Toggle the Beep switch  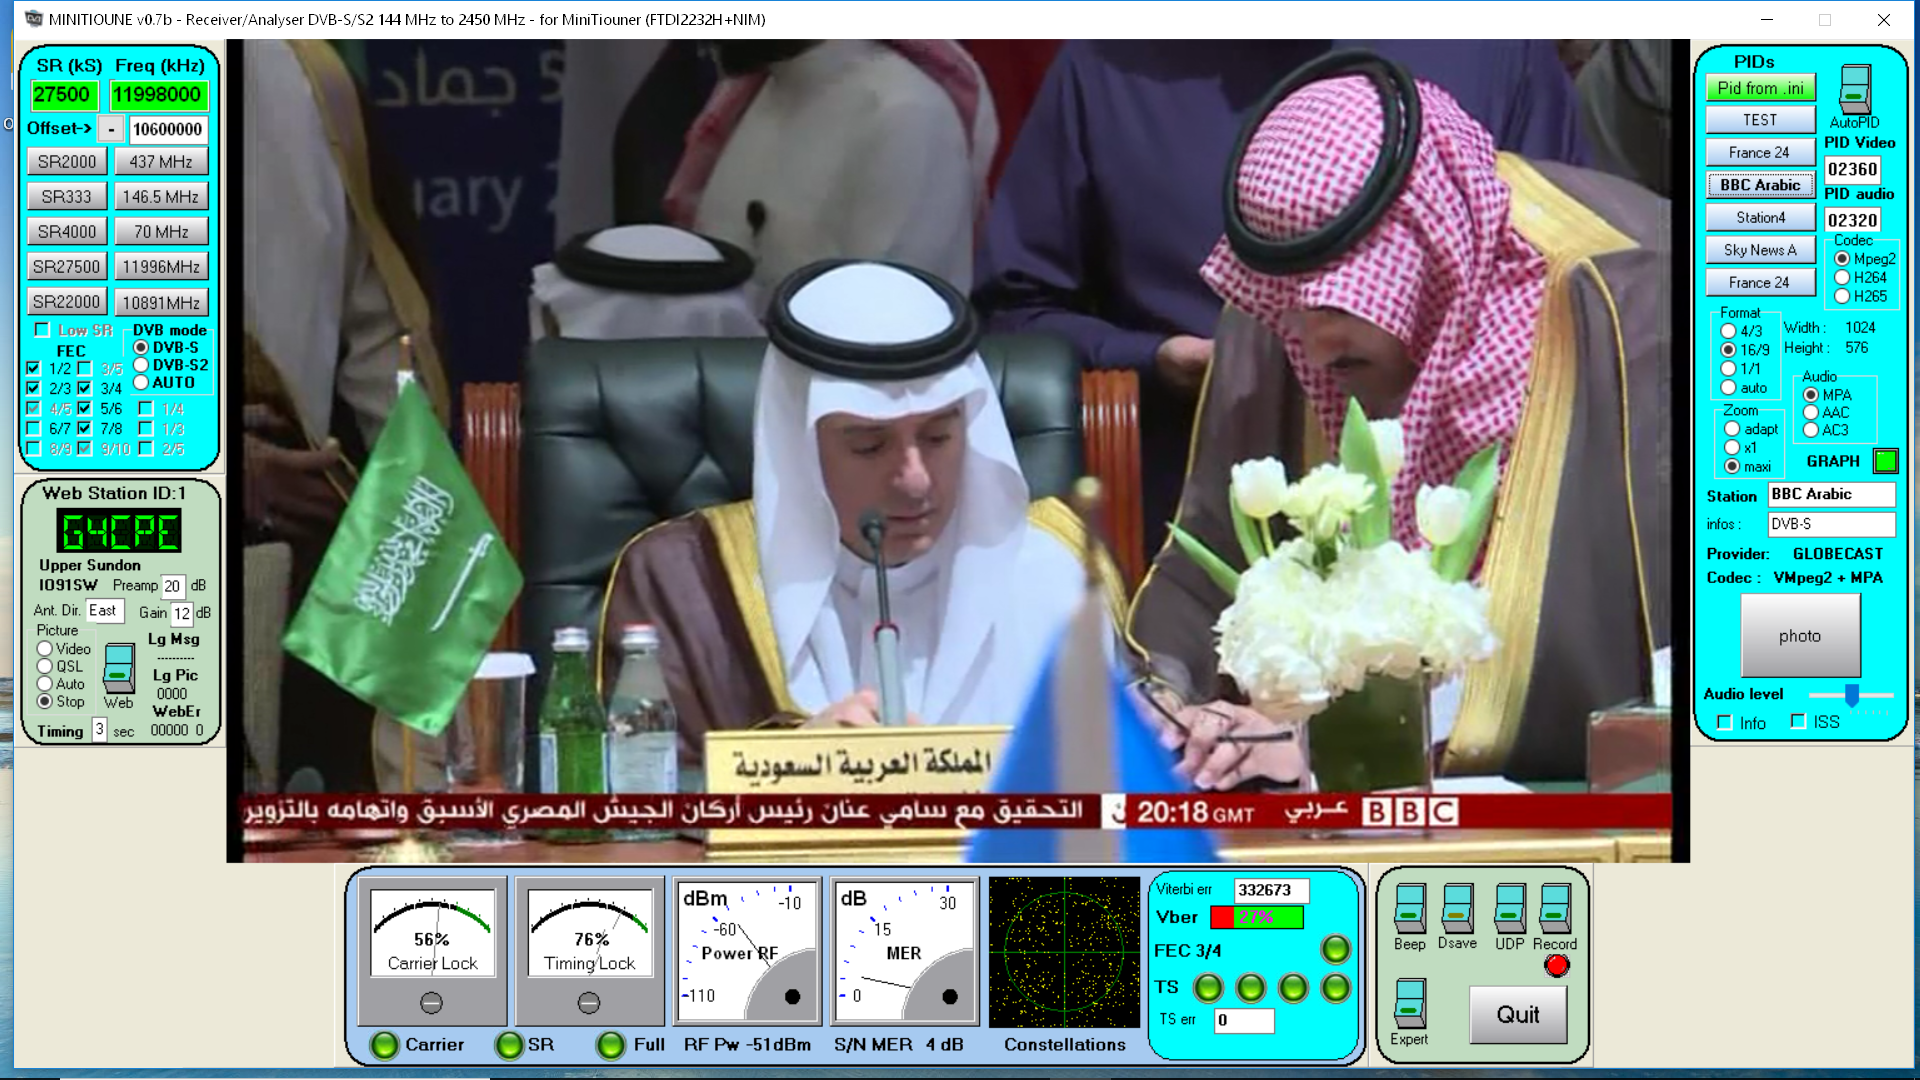tap(1410, 908)
